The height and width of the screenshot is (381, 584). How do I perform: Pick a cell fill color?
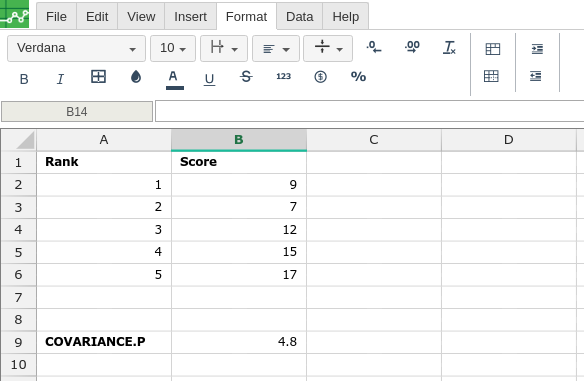click(x=136, y=77)
